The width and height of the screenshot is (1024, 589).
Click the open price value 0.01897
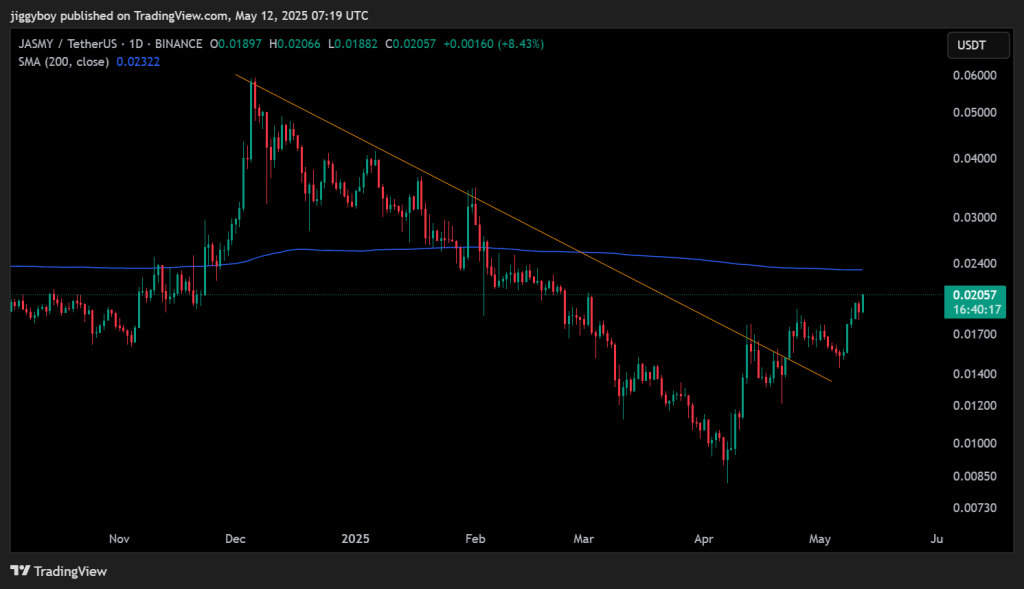[240, 44]
